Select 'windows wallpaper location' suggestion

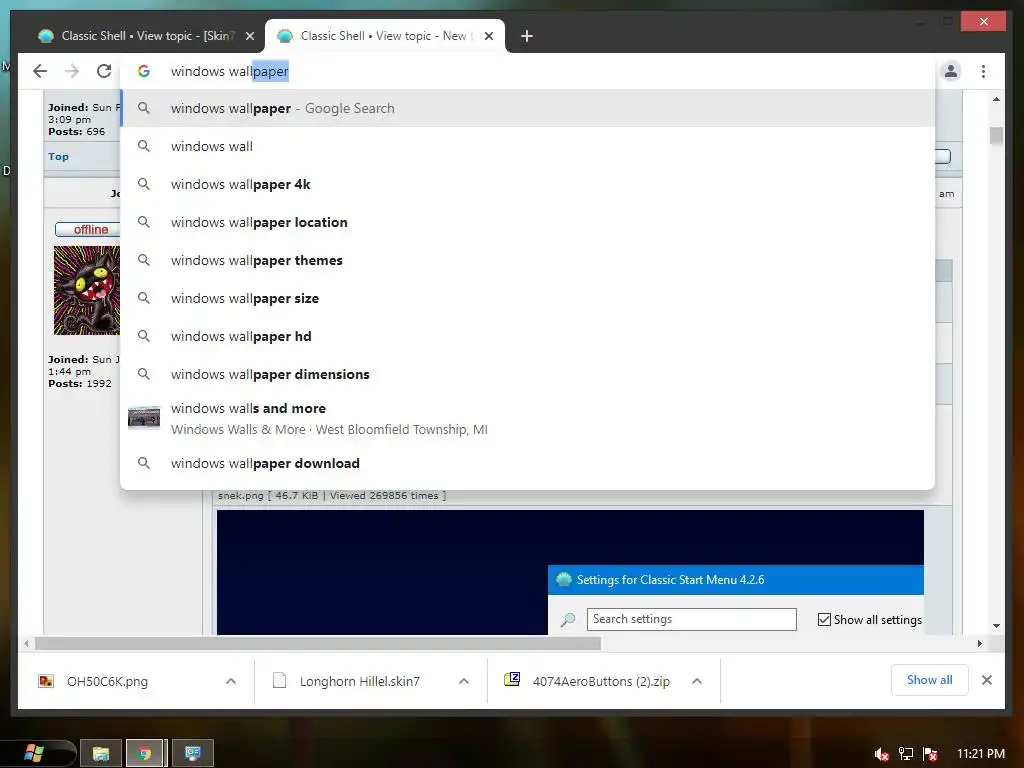tap(528, 222)
